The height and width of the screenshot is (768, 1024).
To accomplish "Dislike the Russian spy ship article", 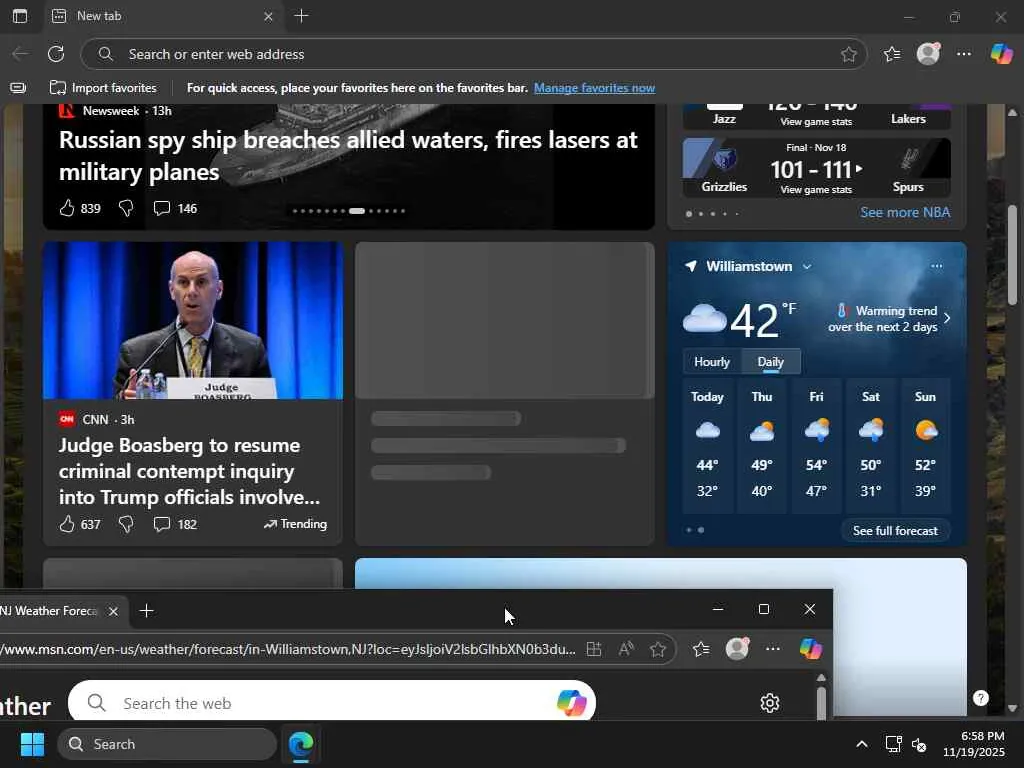I will 126,208.
